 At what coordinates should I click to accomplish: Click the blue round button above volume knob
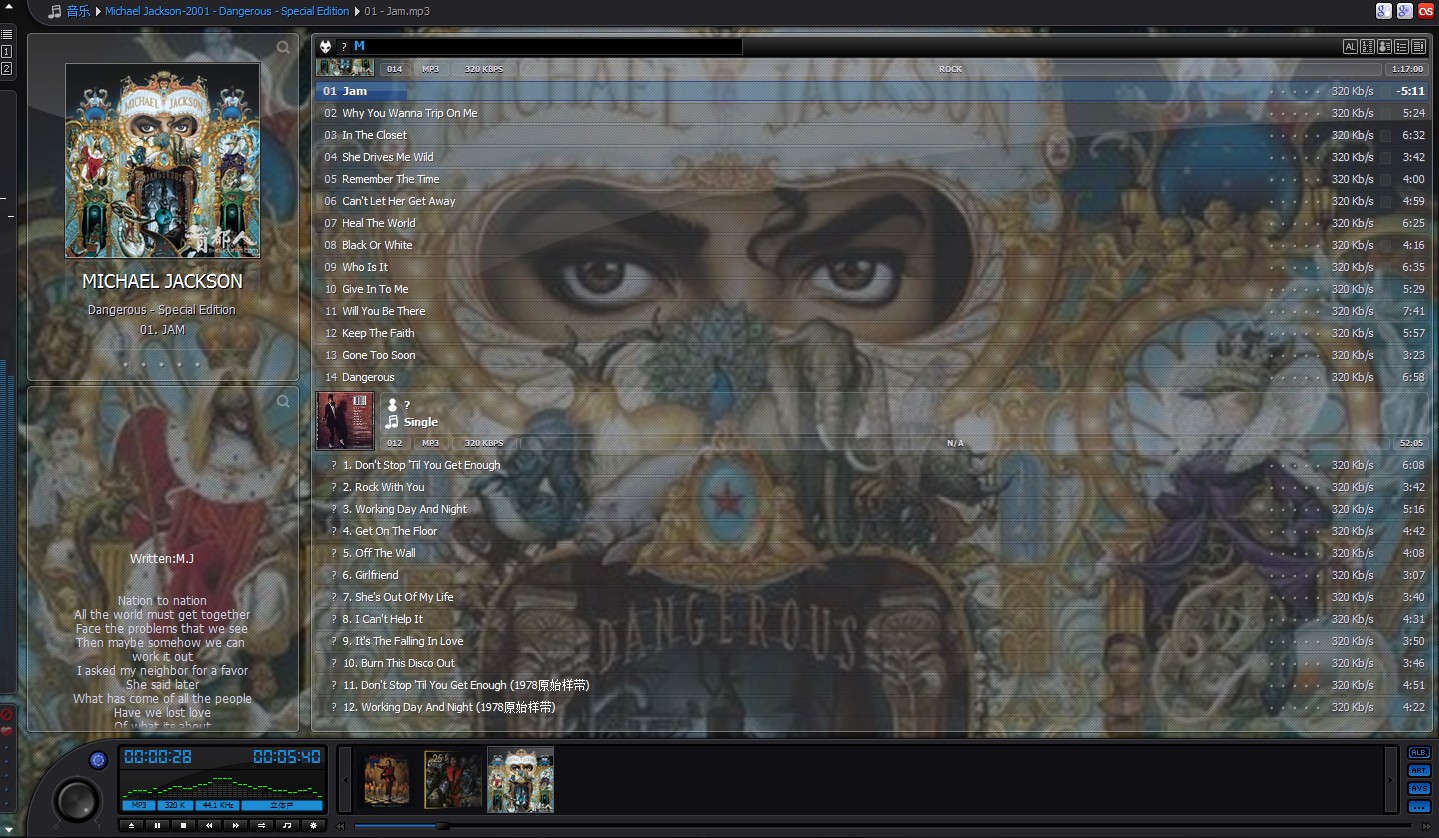(x=98, y=760)
